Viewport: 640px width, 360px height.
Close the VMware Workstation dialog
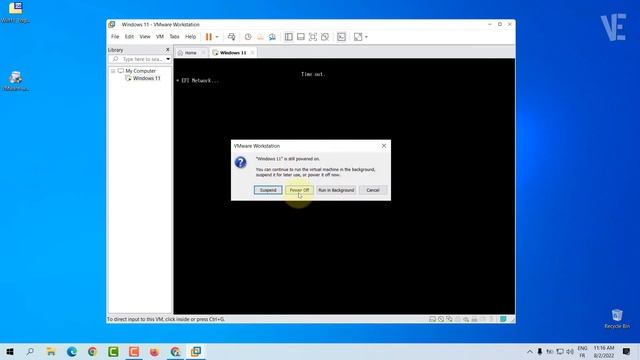coord(384,146)
